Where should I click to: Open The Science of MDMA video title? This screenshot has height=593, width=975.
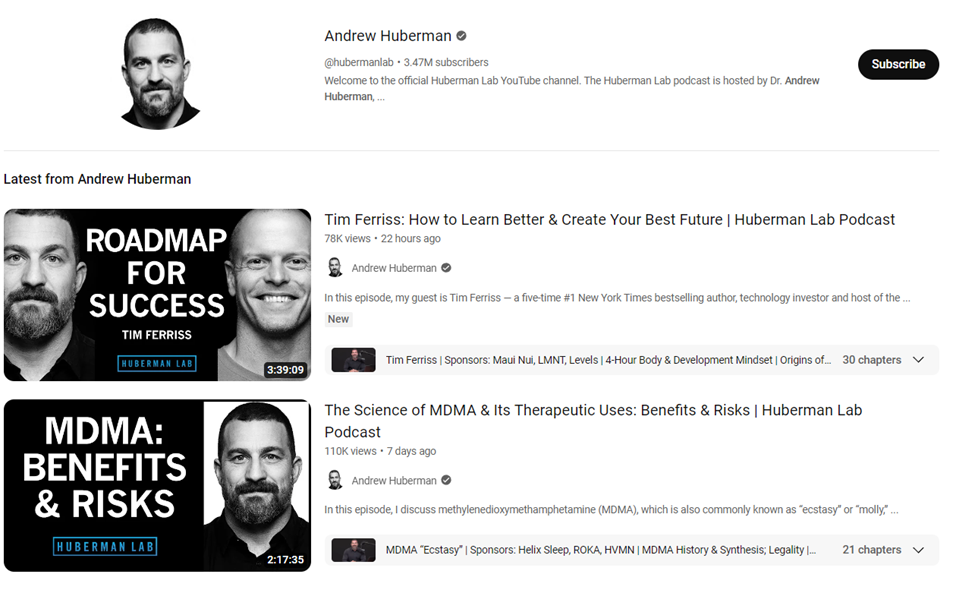click(x=593, y=421)
